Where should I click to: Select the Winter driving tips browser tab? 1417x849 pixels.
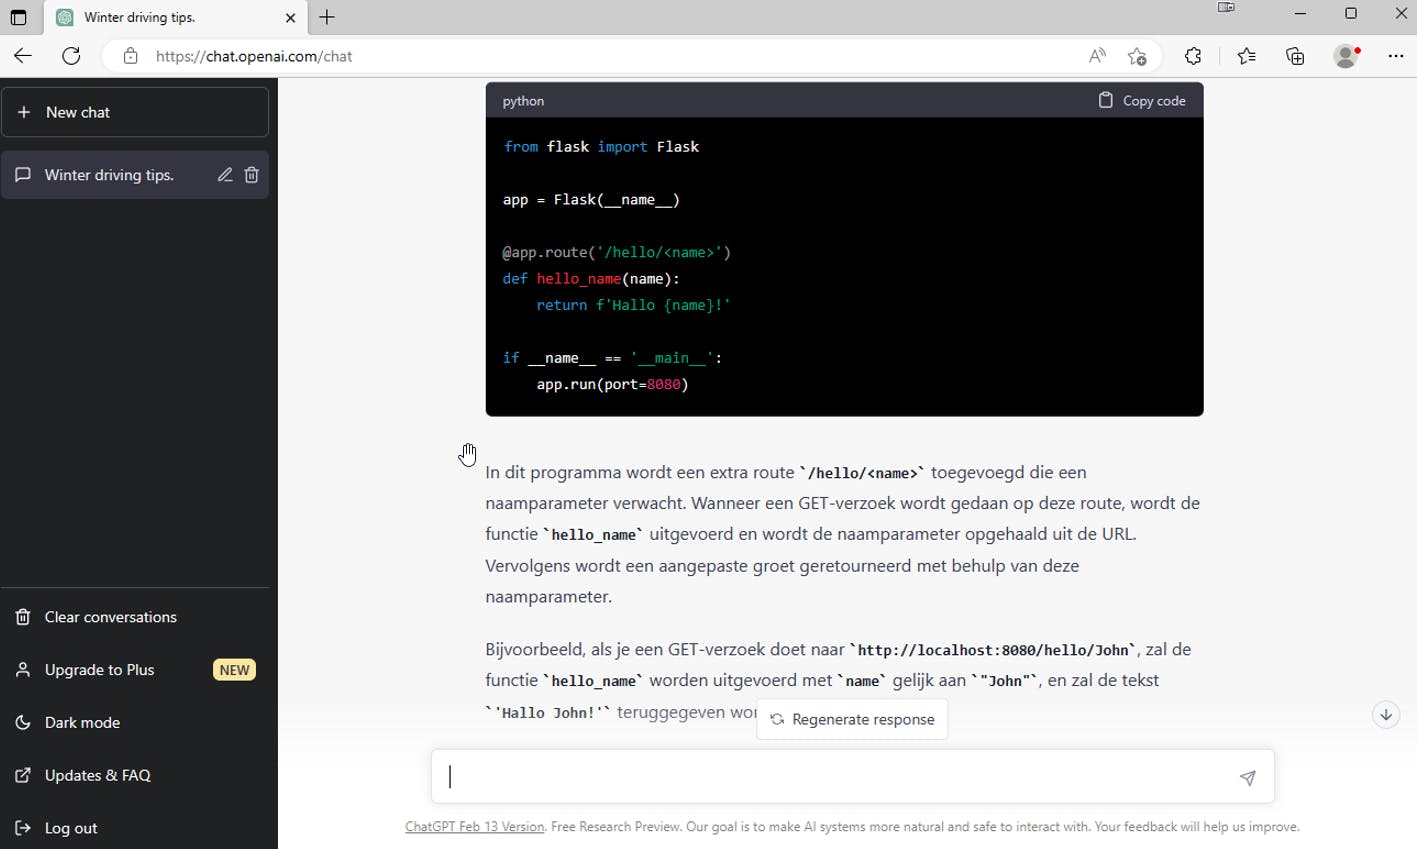click(175, 17)
